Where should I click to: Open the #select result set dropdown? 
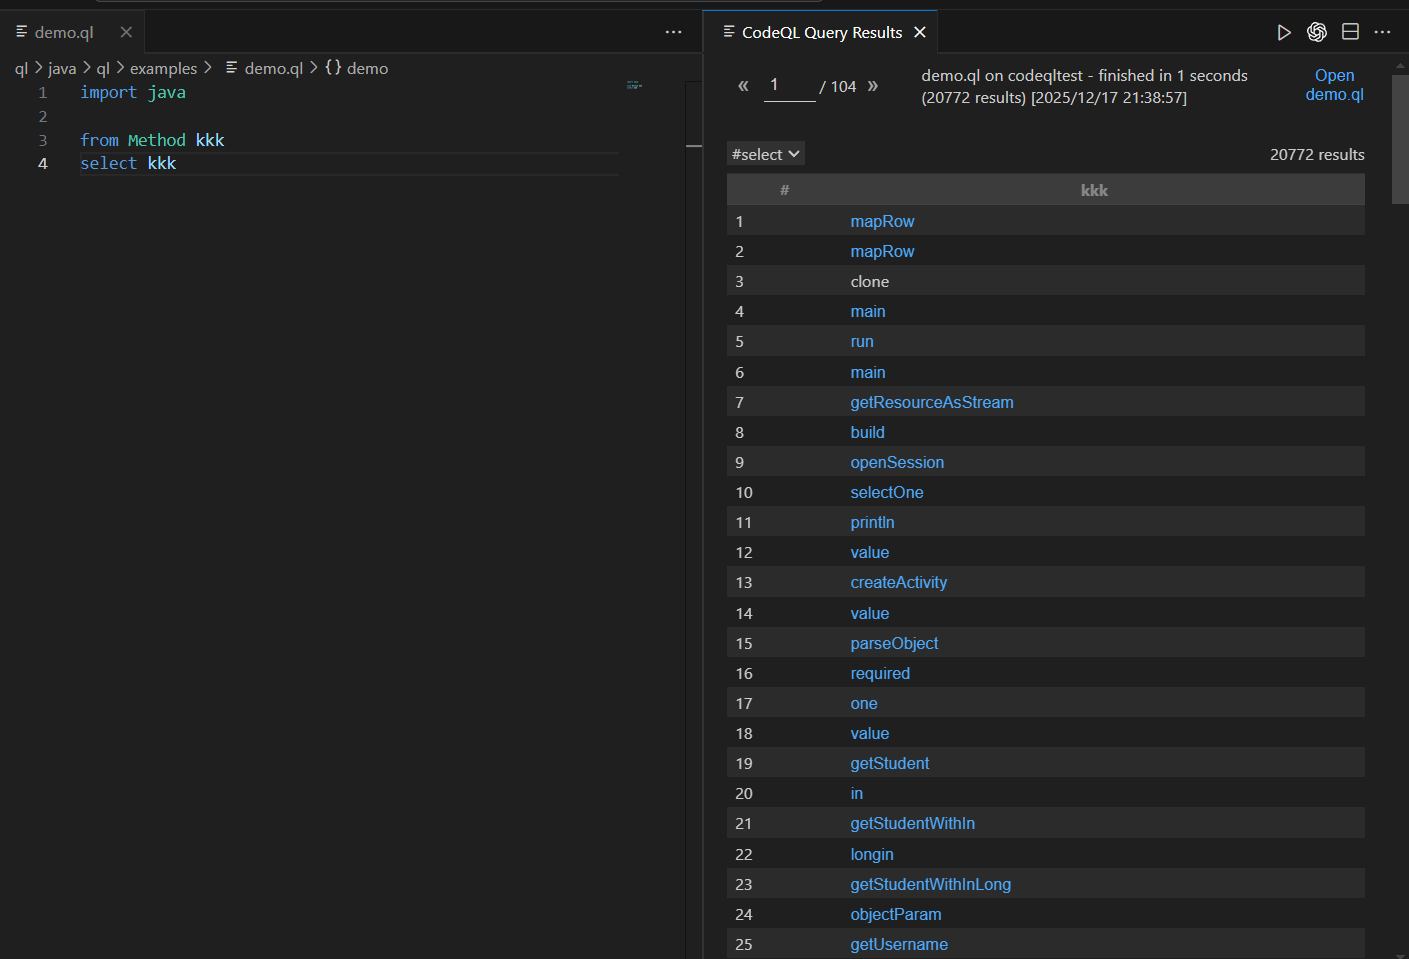765,154
